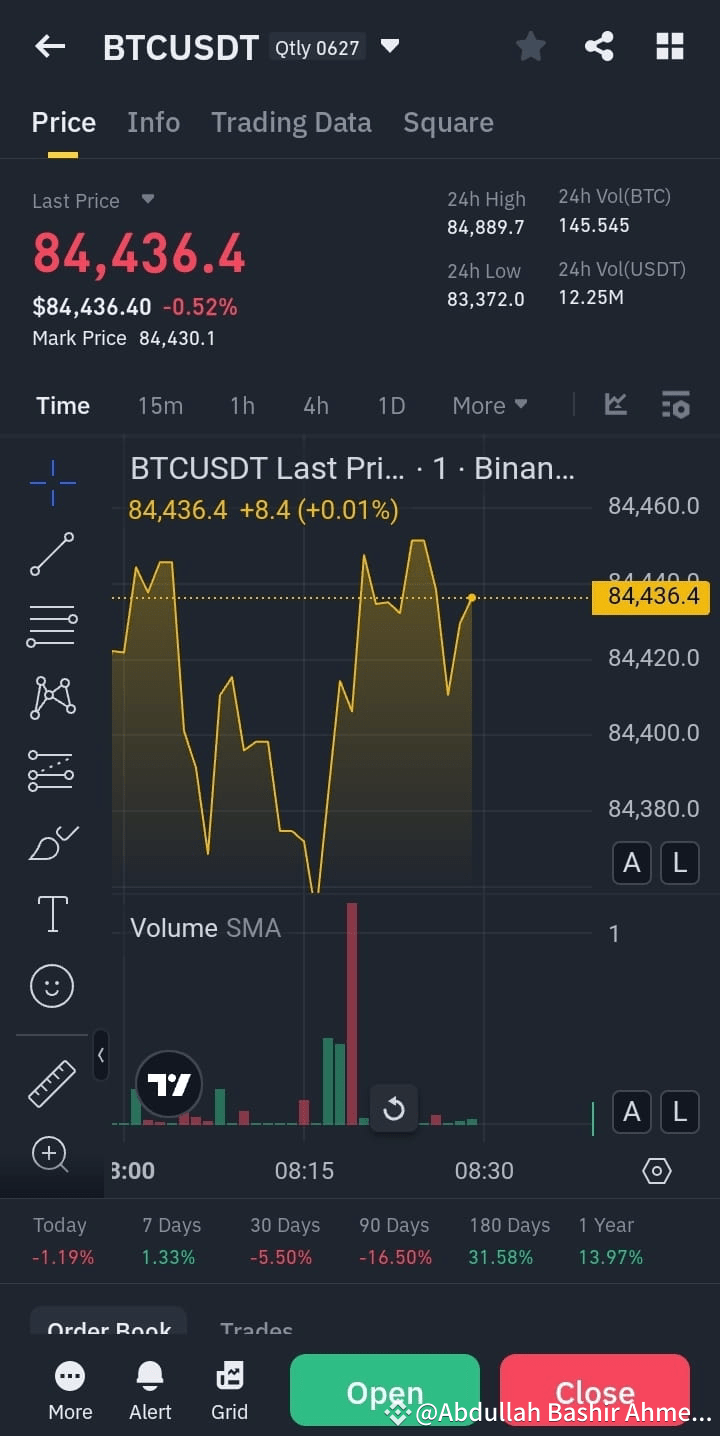The height and width of the screenshot is (1436, 720).
Task: Switch to the Trading Data tab
Action: 291,122
